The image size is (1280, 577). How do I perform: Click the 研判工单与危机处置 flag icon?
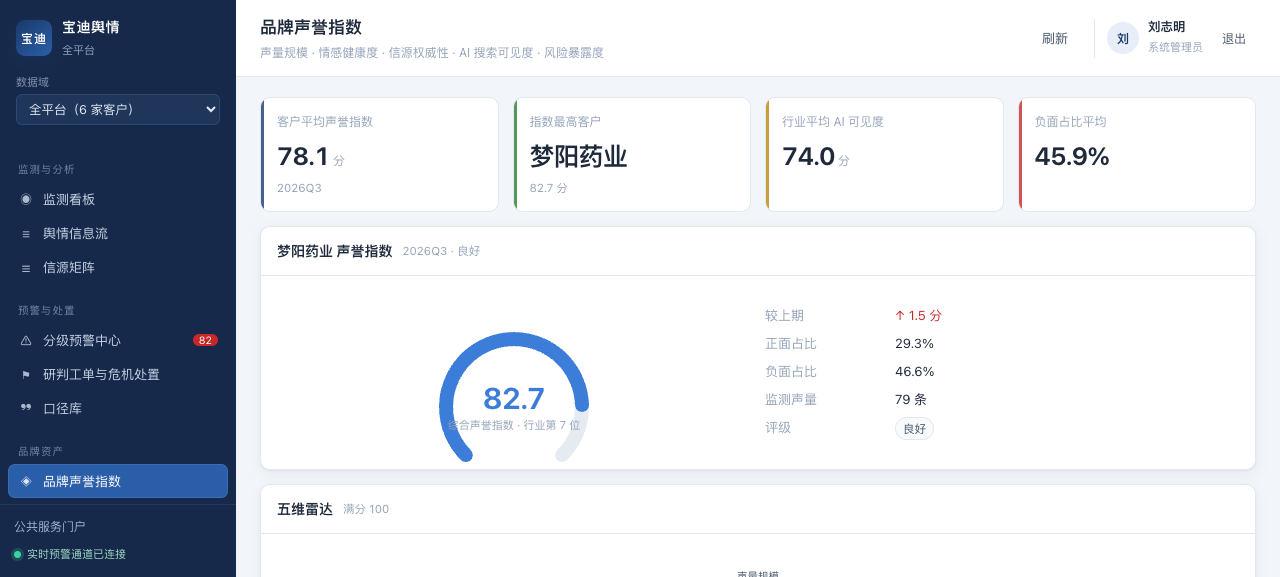(26, 374)
